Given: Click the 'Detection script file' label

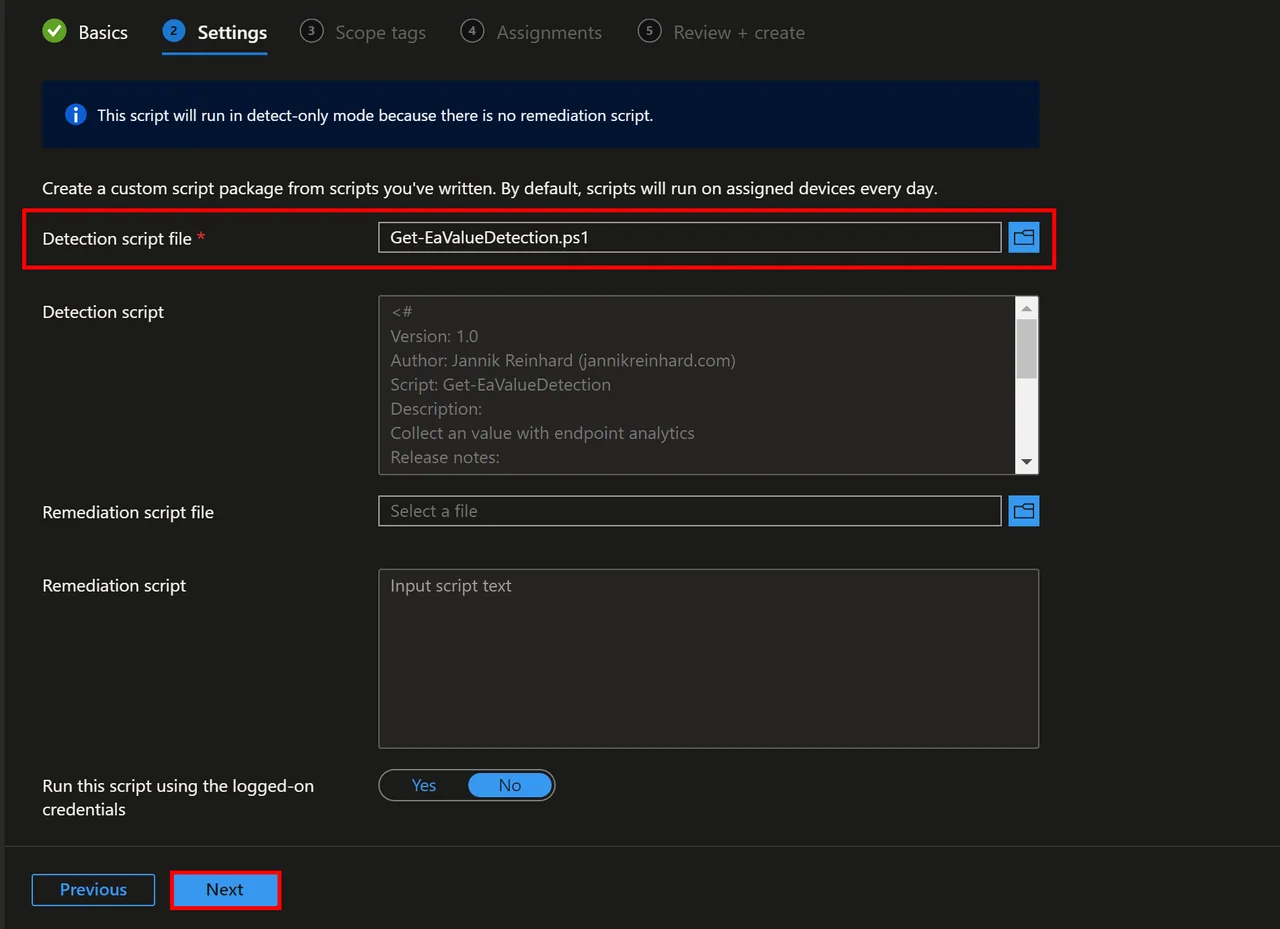Looking at the screenshot, I should (117, 238).
